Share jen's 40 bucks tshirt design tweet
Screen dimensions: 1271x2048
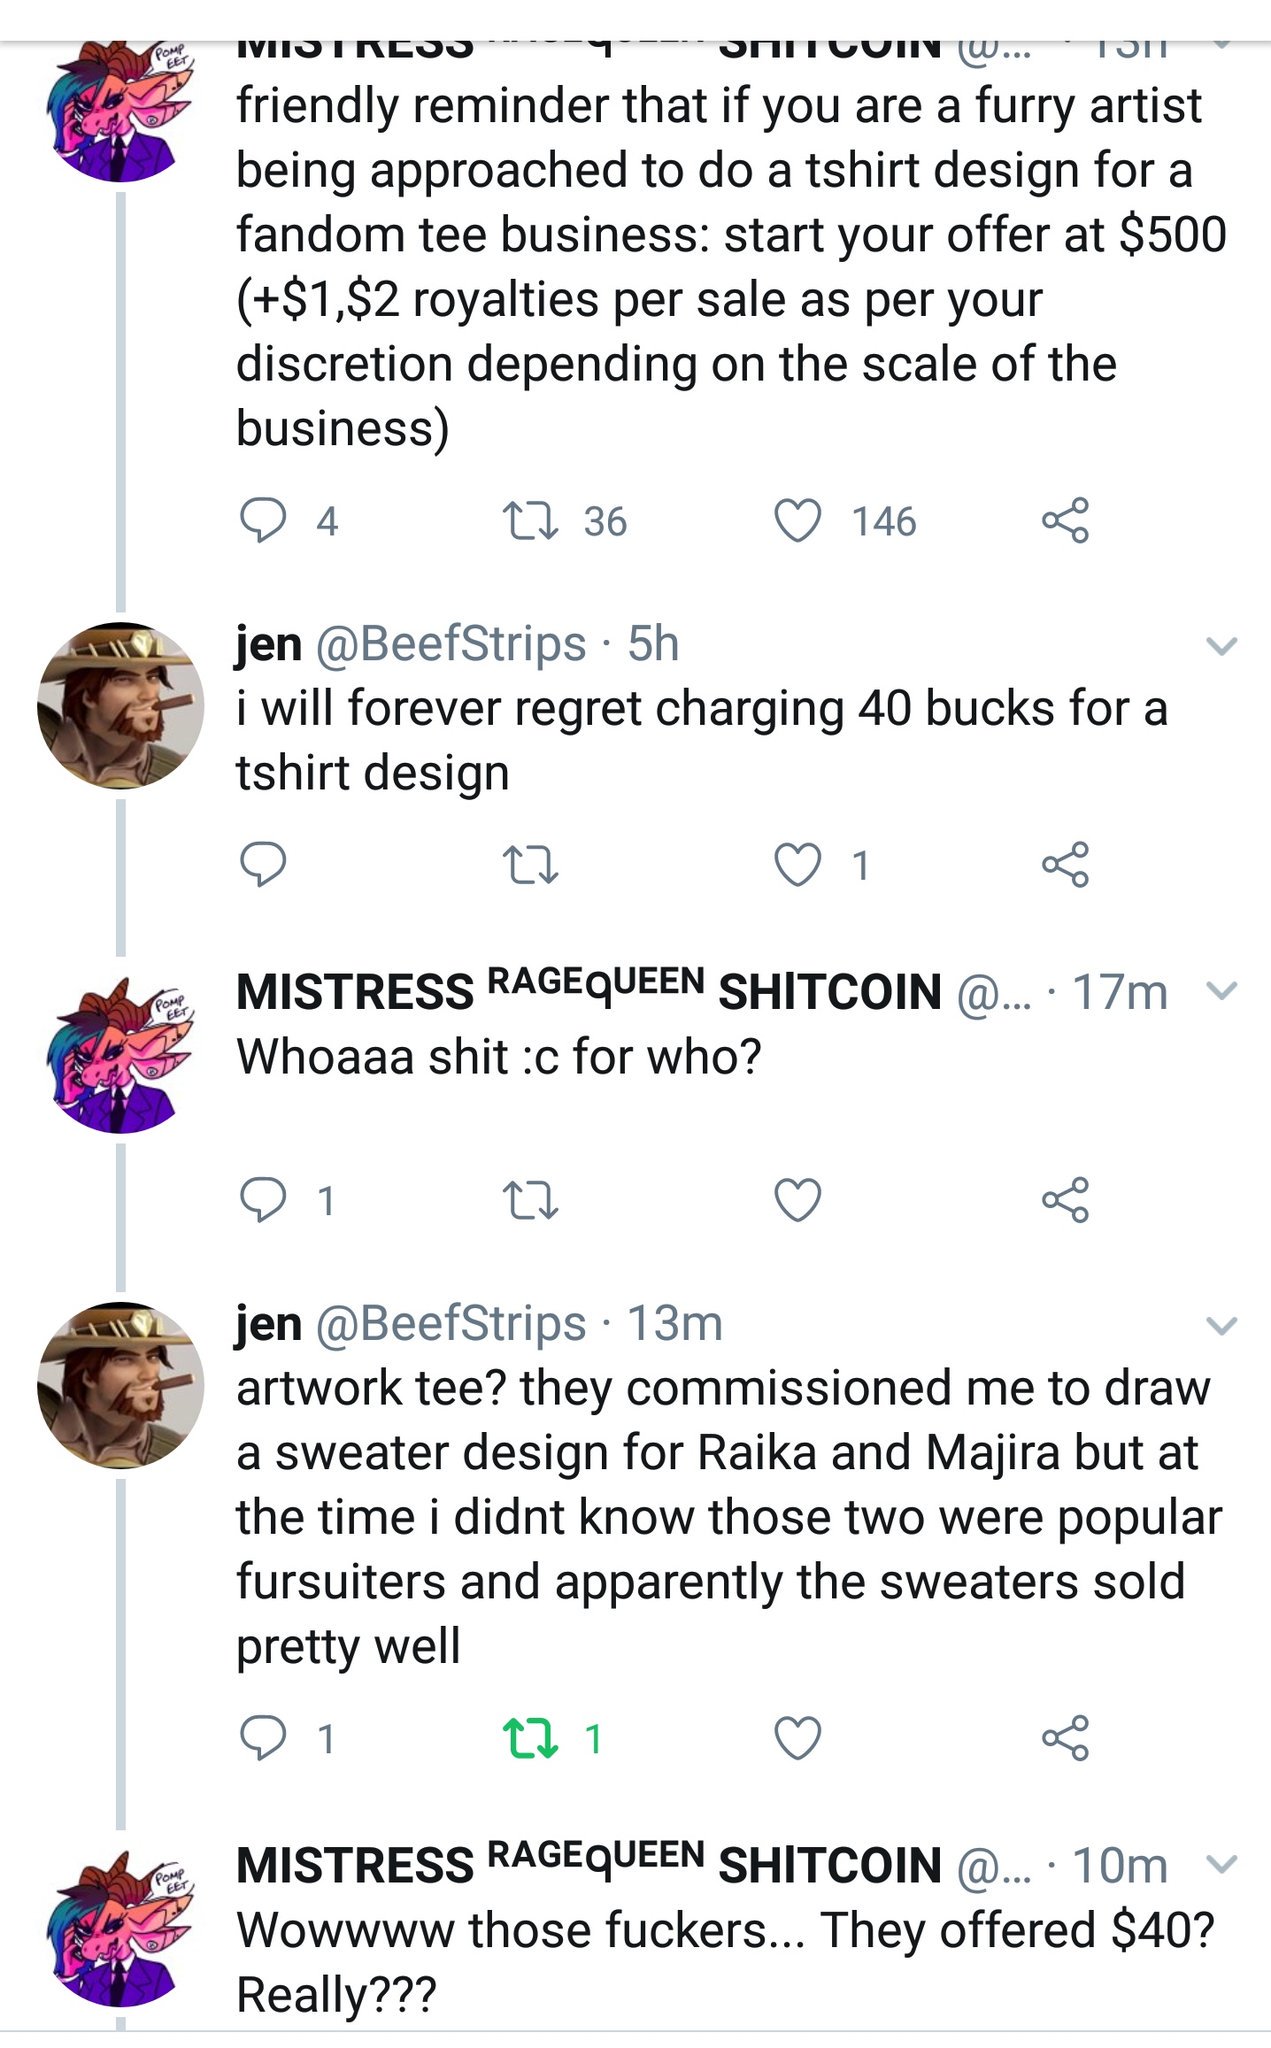[x=1065, y=864]
